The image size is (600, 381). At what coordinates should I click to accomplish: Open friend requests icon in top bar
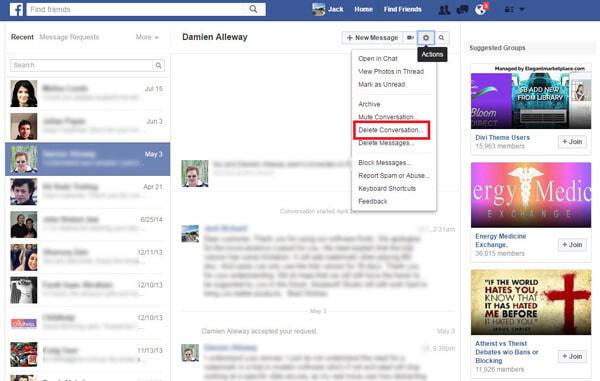444,10
